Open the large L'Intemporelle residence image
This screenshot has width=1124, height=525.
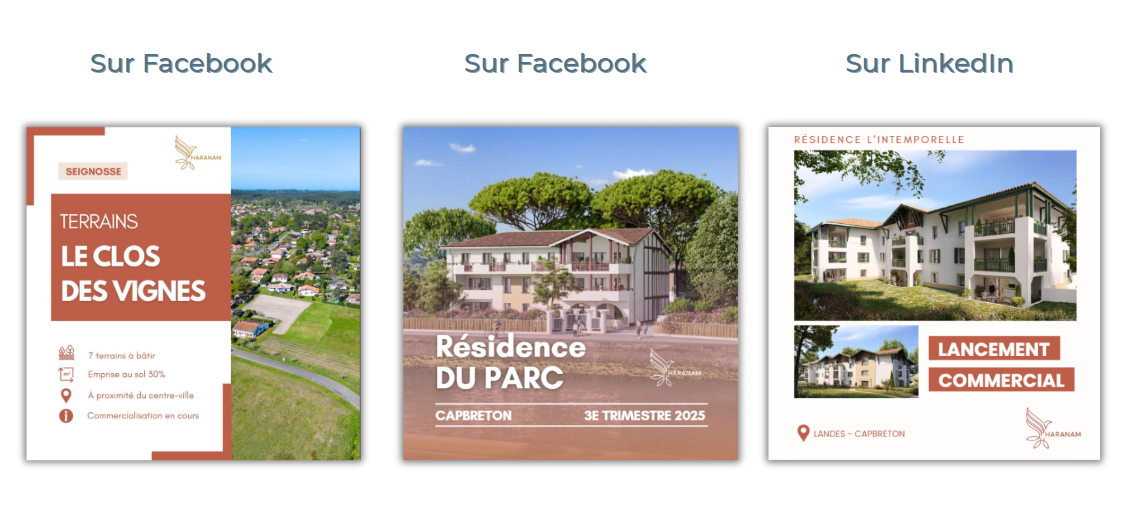(x=935, y=235)
